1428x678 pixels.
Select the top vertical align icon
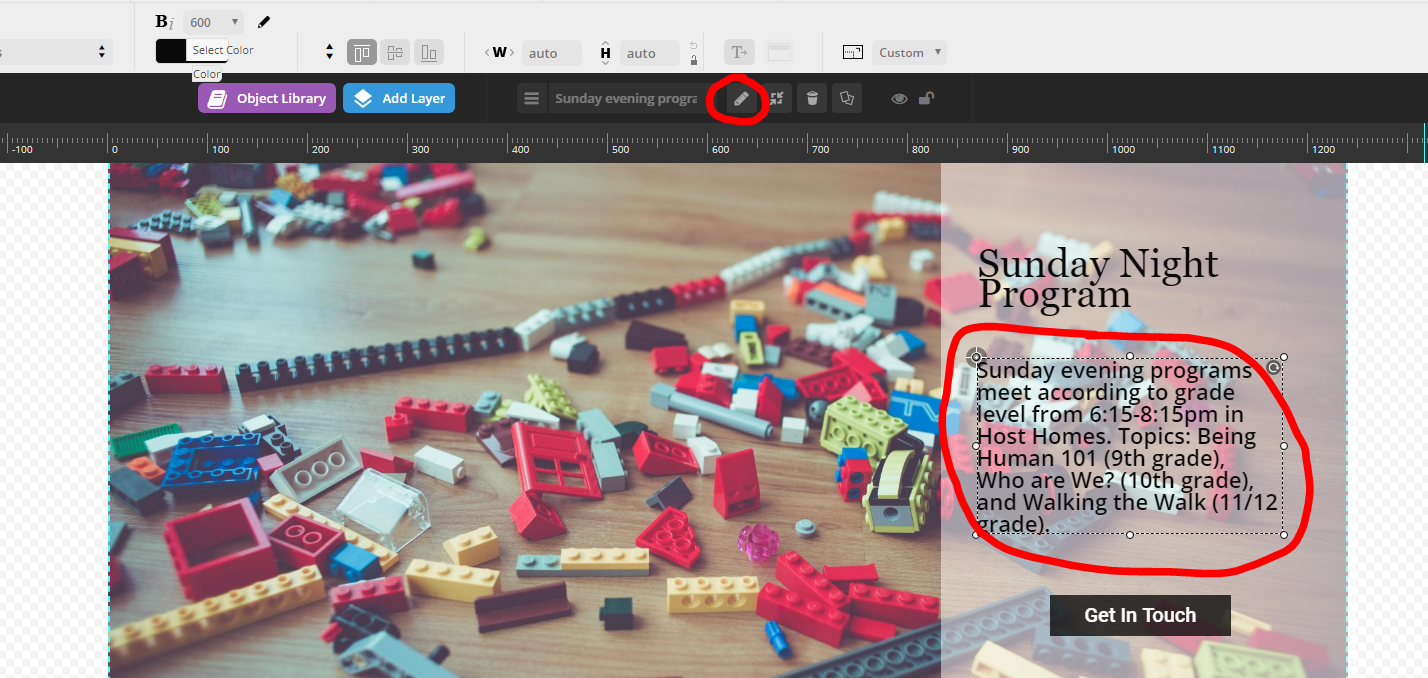[x=362, y=53]
